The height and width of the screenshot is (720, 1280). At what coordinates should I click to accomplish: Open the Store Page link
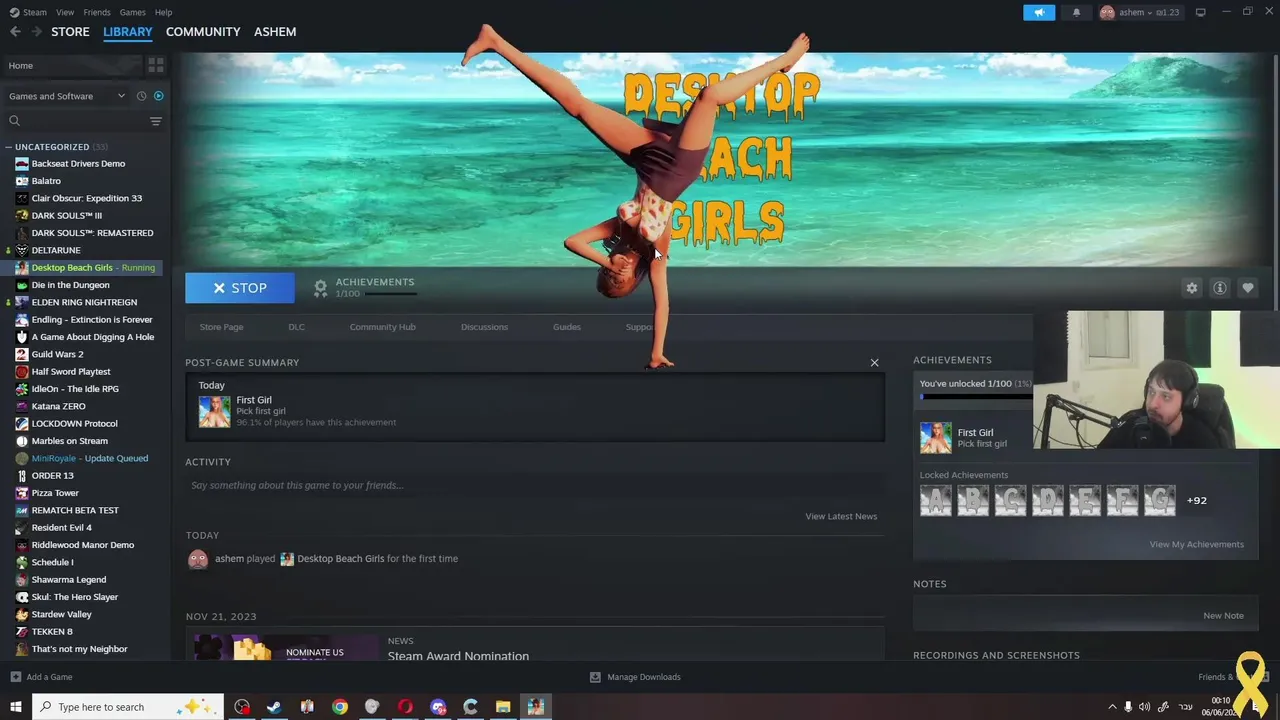point(221,327)
